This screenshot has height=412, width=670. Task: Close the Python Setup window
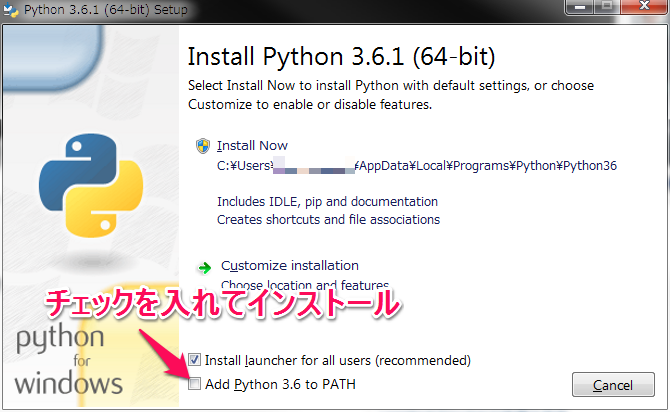click(644, 7)
